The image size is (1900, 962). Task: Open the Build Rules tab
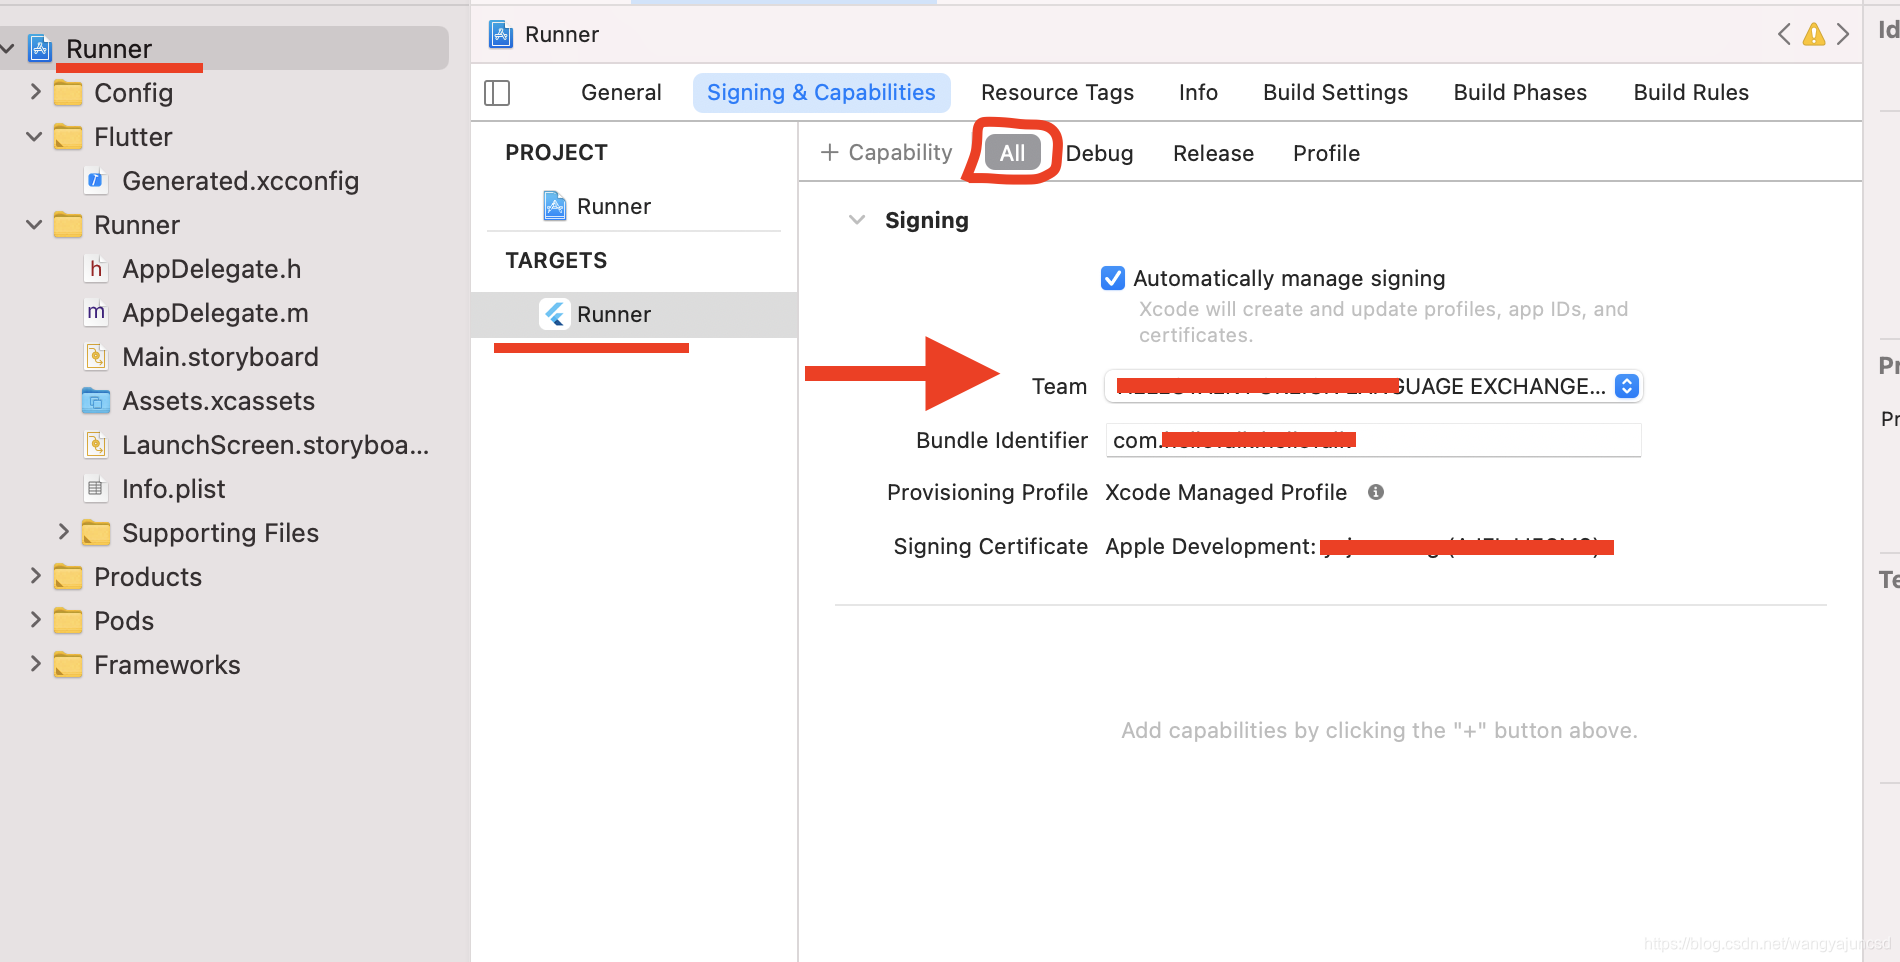(1691, 93)
